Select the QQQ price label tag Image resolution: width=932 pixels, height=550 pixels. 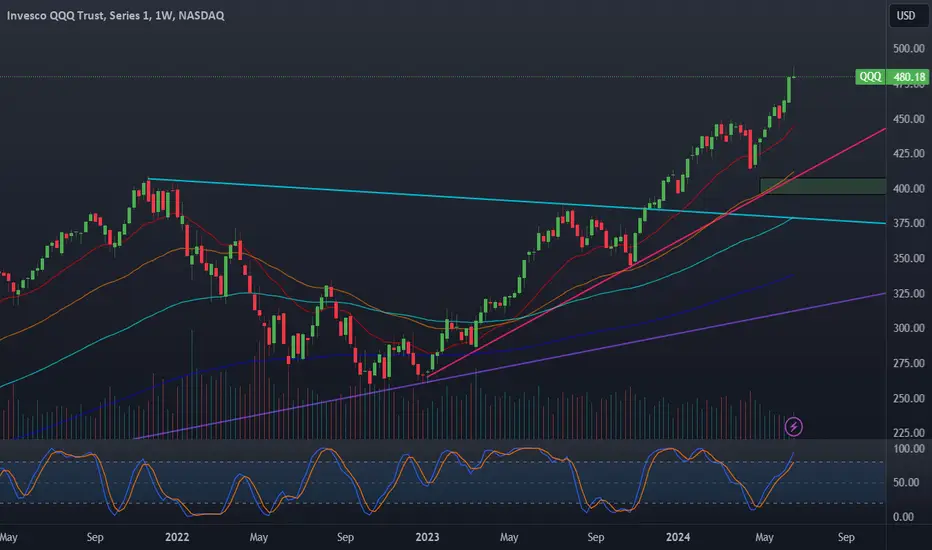click(870, 77)
